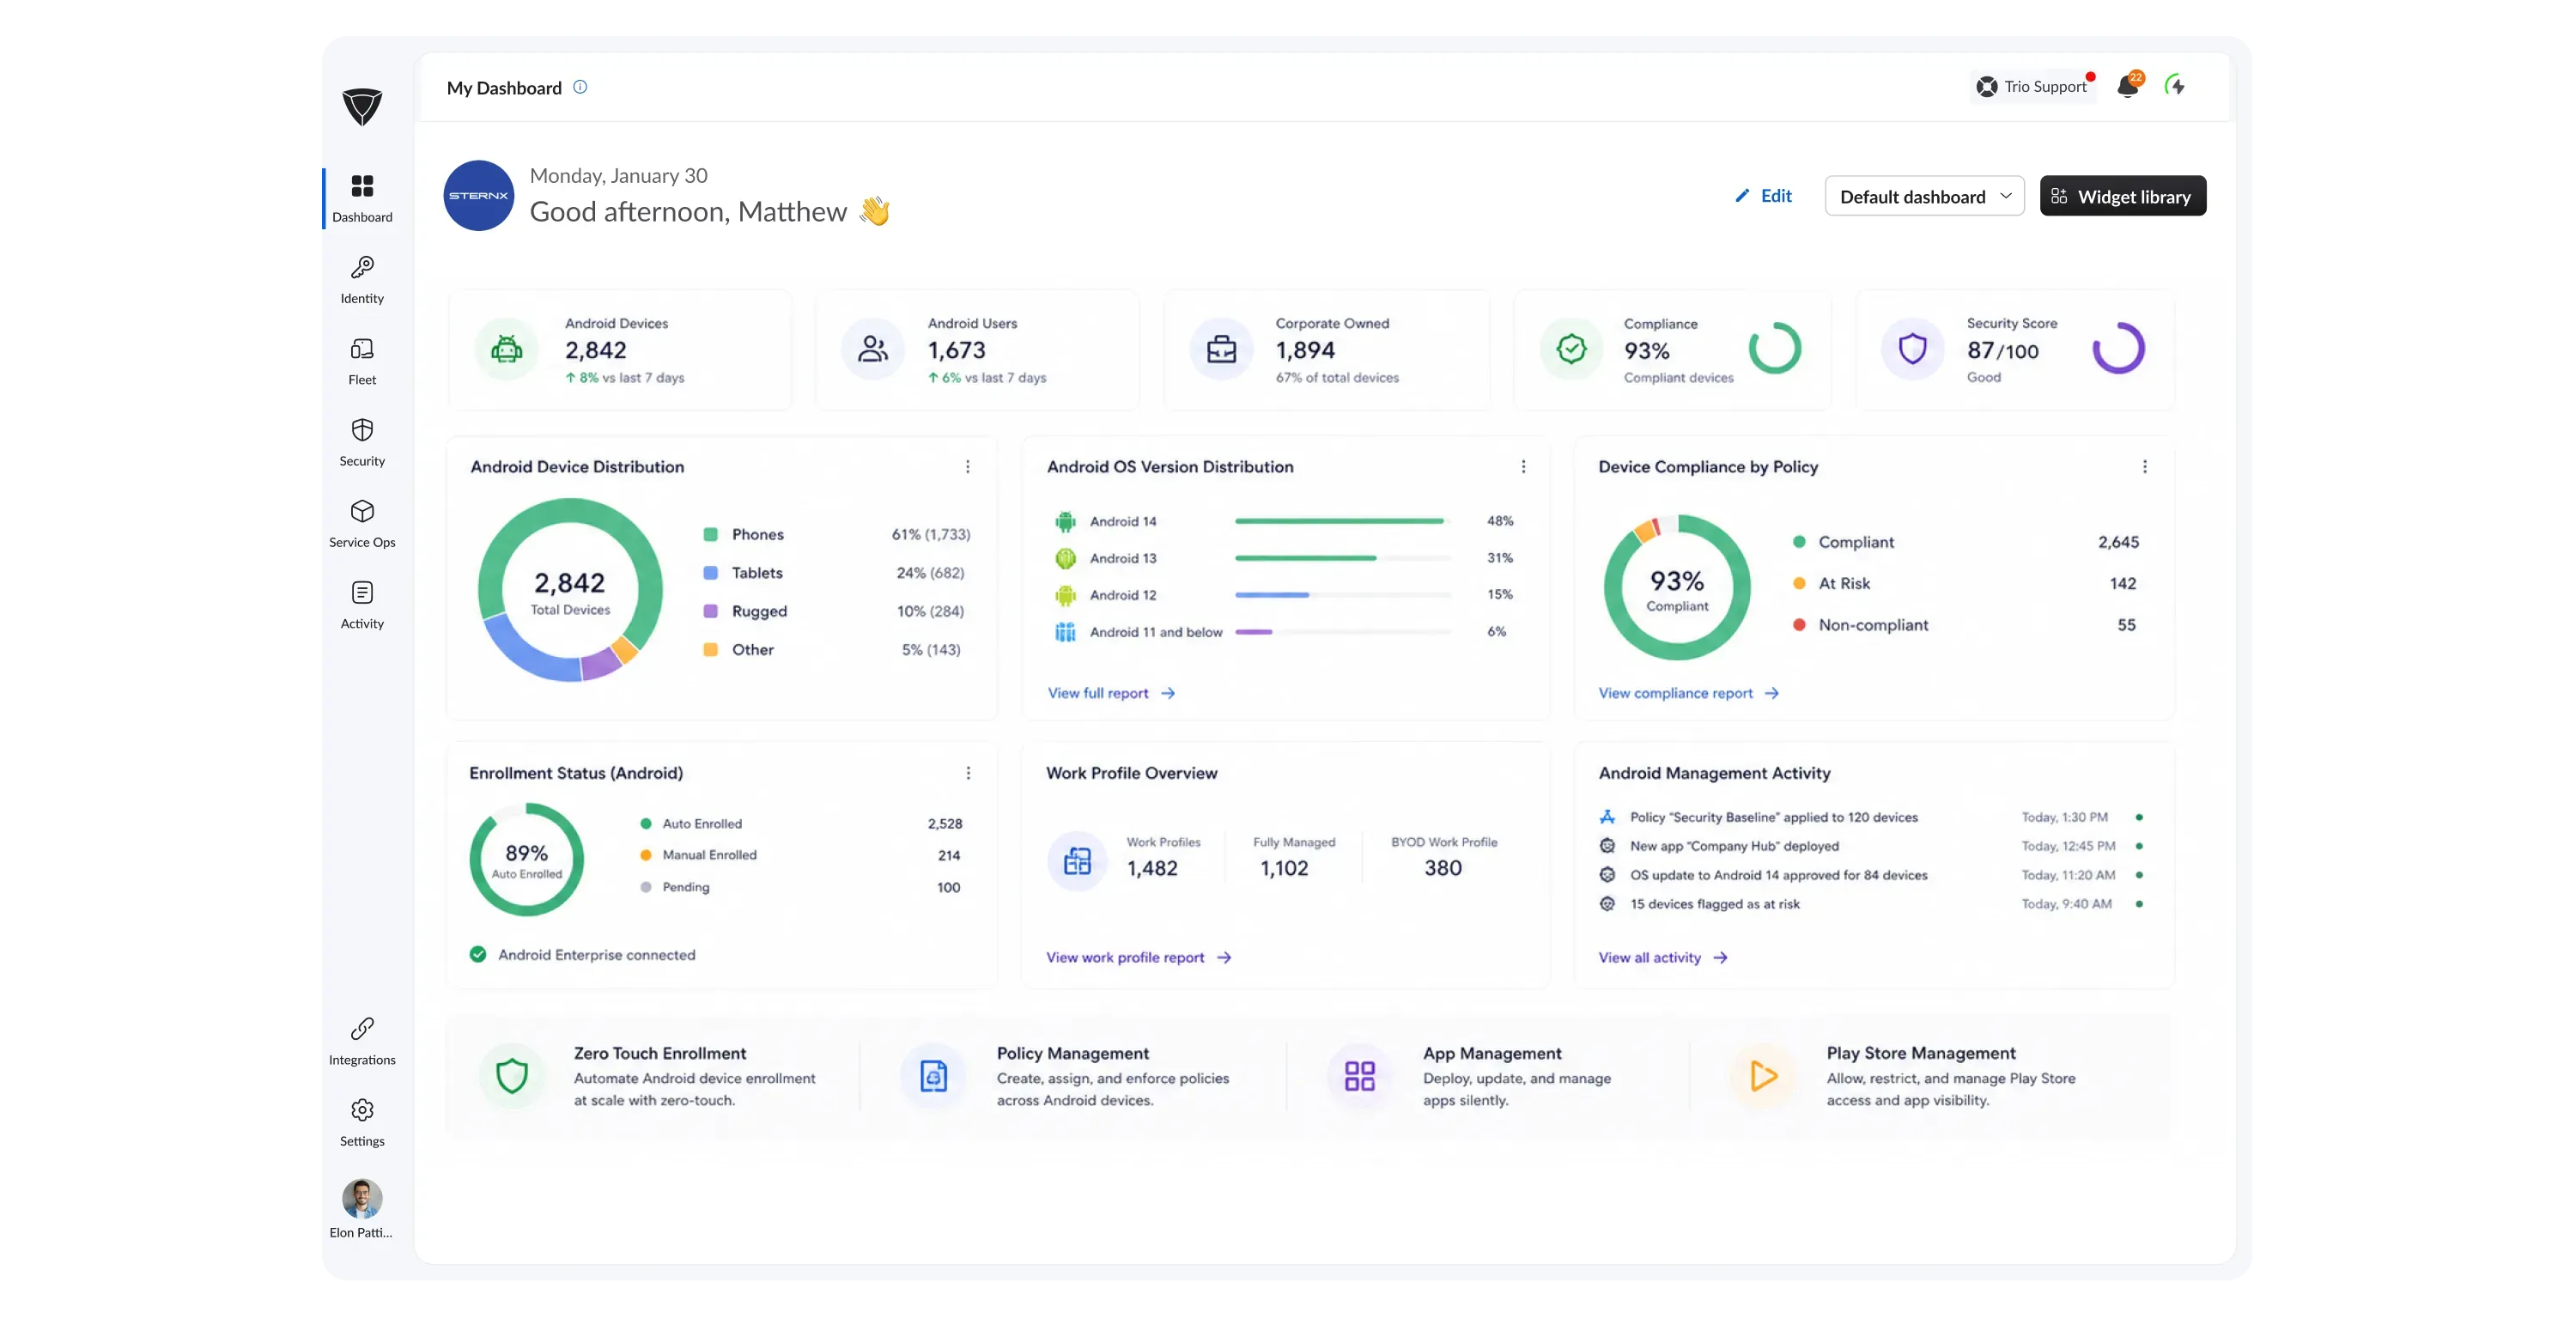The height and width of the screenshot is (1319, 2576).
Task: Click the Android 13 icon
Action: coord(1065,558)
